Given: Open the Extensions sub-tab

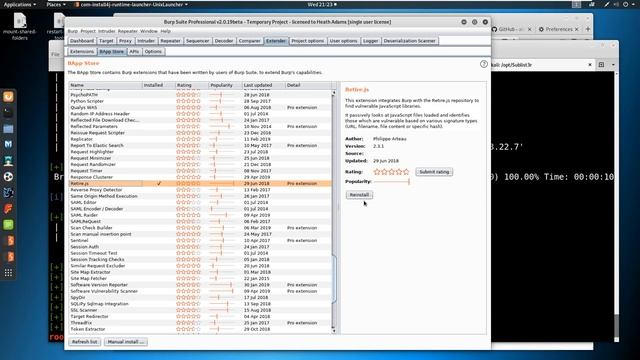Looking at the screenshot, I should [82, 52].
